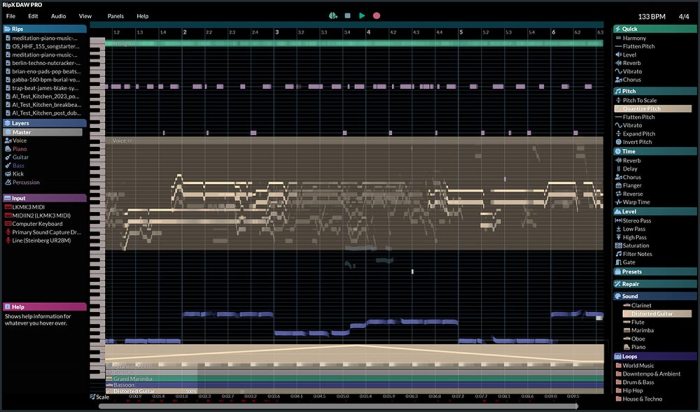Image resolution: width=700 pixels, height=412 pixels.
Task: Open the Panels menu
Action: (x=116, y=16)
